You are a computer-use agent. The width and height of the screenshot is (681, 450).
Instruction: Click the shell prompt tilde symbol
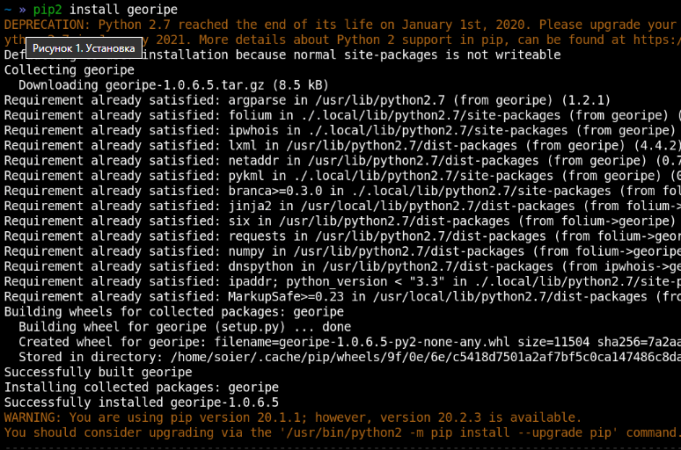(8, 9)
